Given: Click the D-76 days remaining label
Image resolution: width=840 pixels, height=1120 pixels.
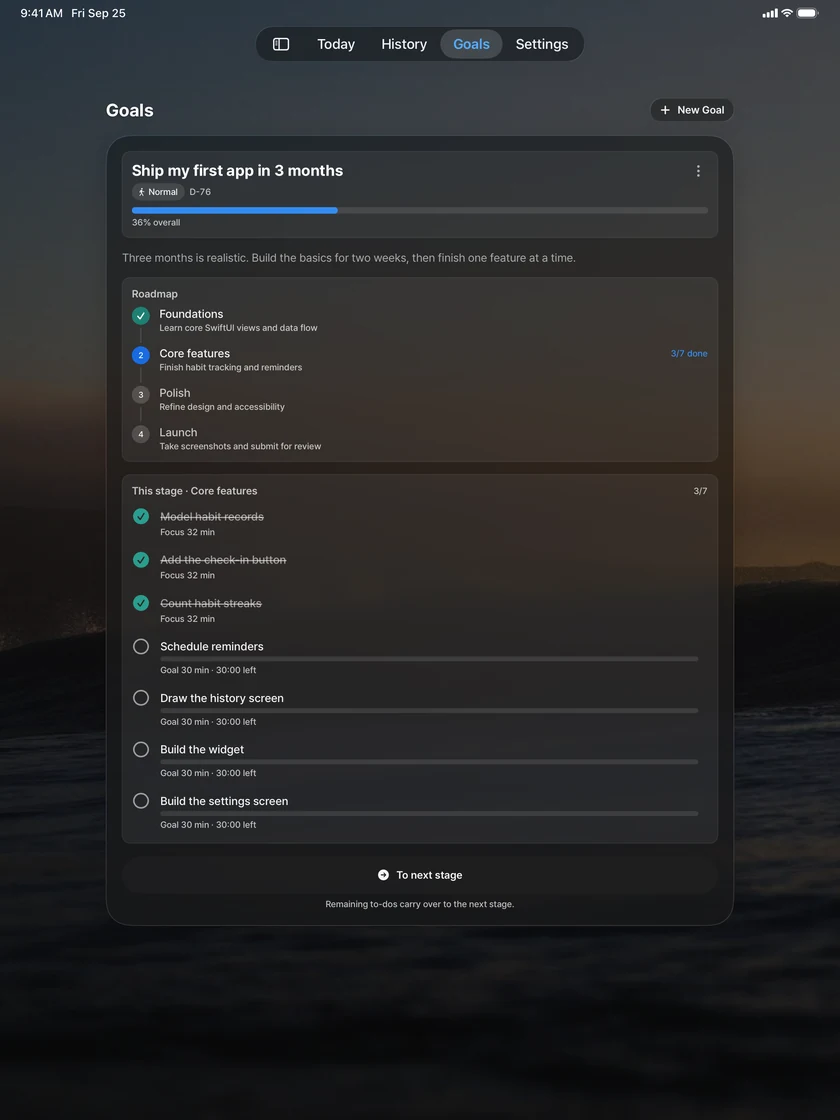Looking at the screenshot, I should point(200,192).
